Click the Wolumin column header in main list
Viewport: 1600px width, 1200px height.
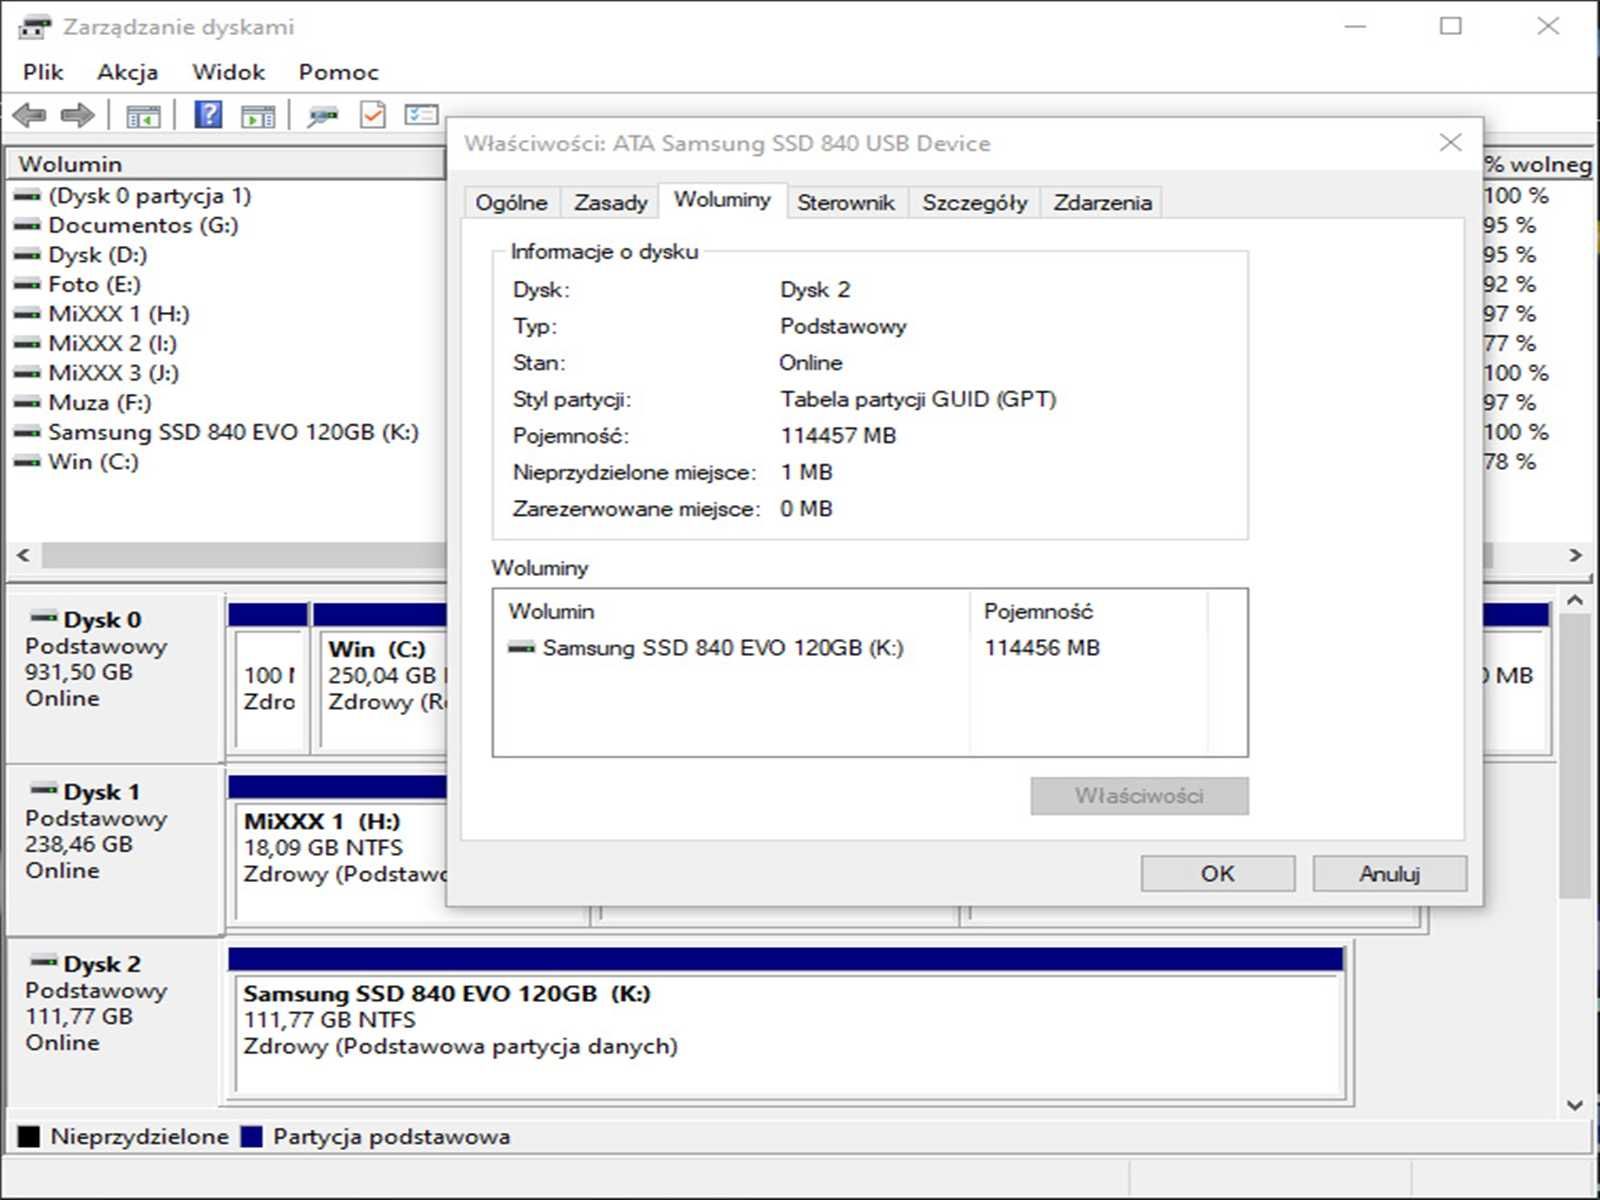pos(226,164)
